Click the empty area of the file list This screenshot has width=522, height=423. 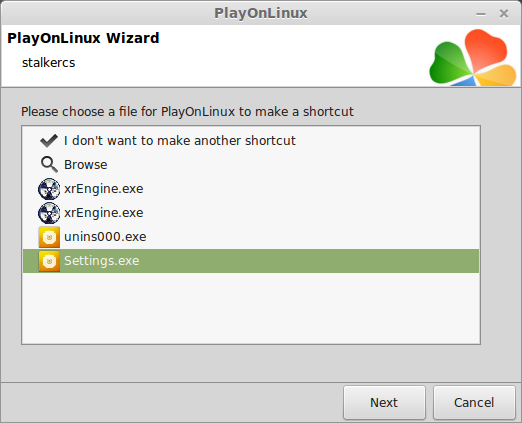coord(251,308)
